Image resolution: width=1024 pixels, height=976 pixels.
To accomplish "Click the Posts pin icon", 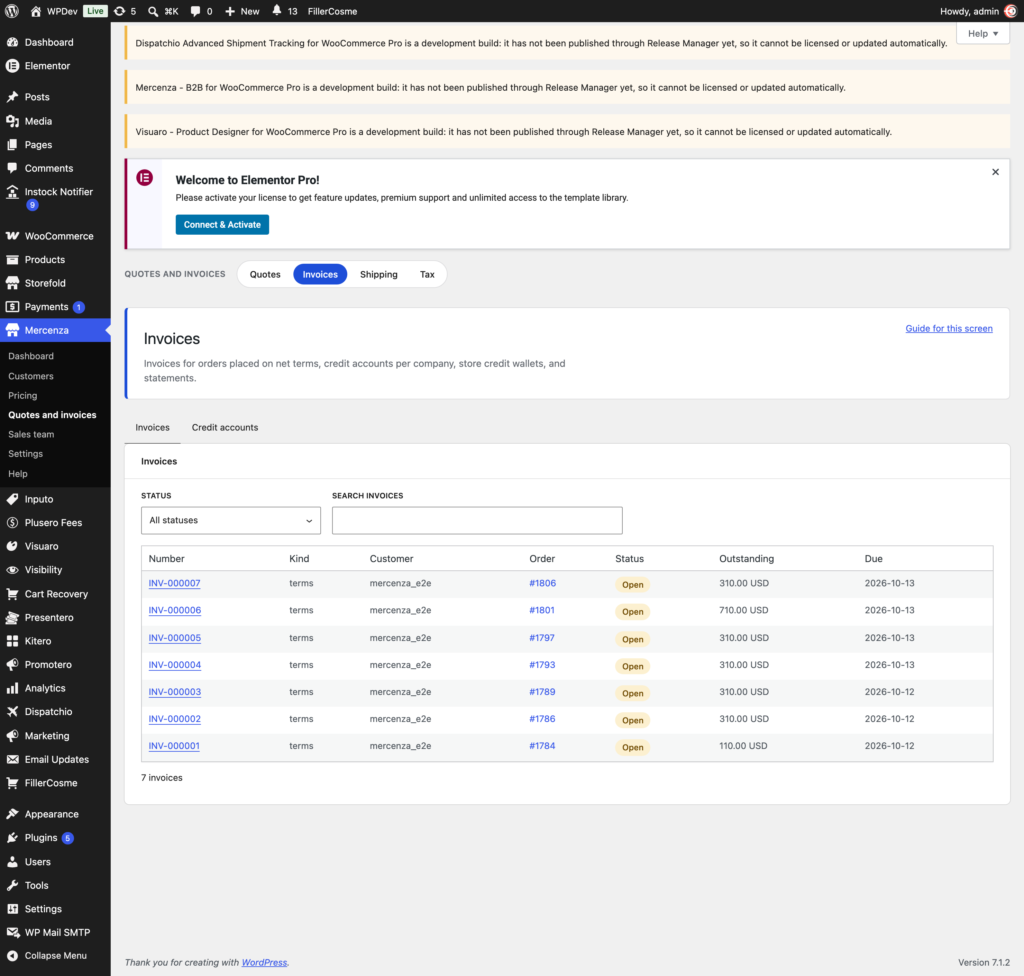I will (x=12, y=97).
